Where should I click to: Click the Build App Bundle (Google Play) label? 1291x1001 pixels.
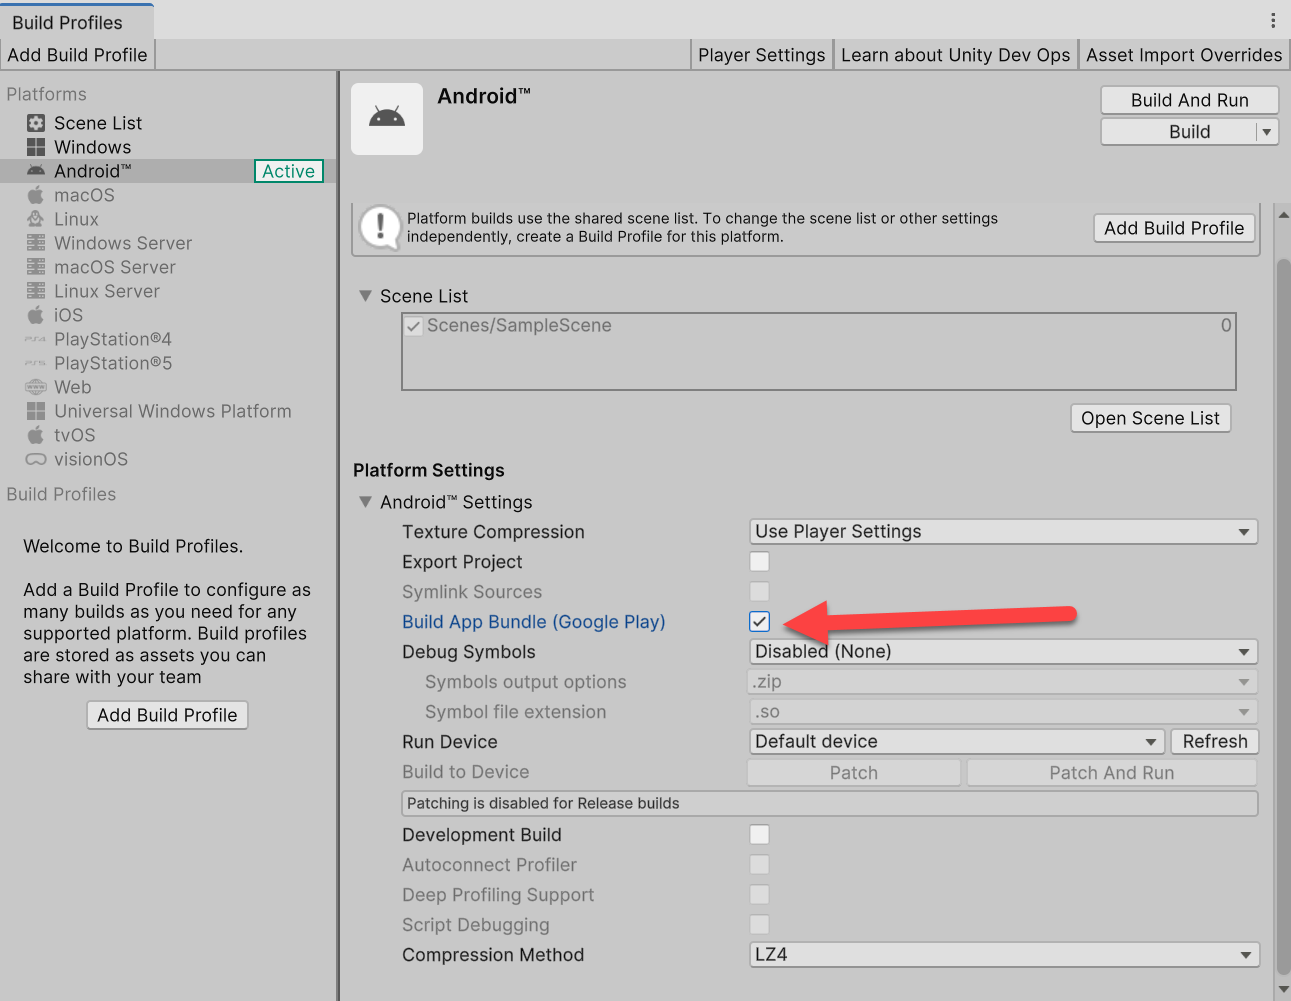coord(533,622)
